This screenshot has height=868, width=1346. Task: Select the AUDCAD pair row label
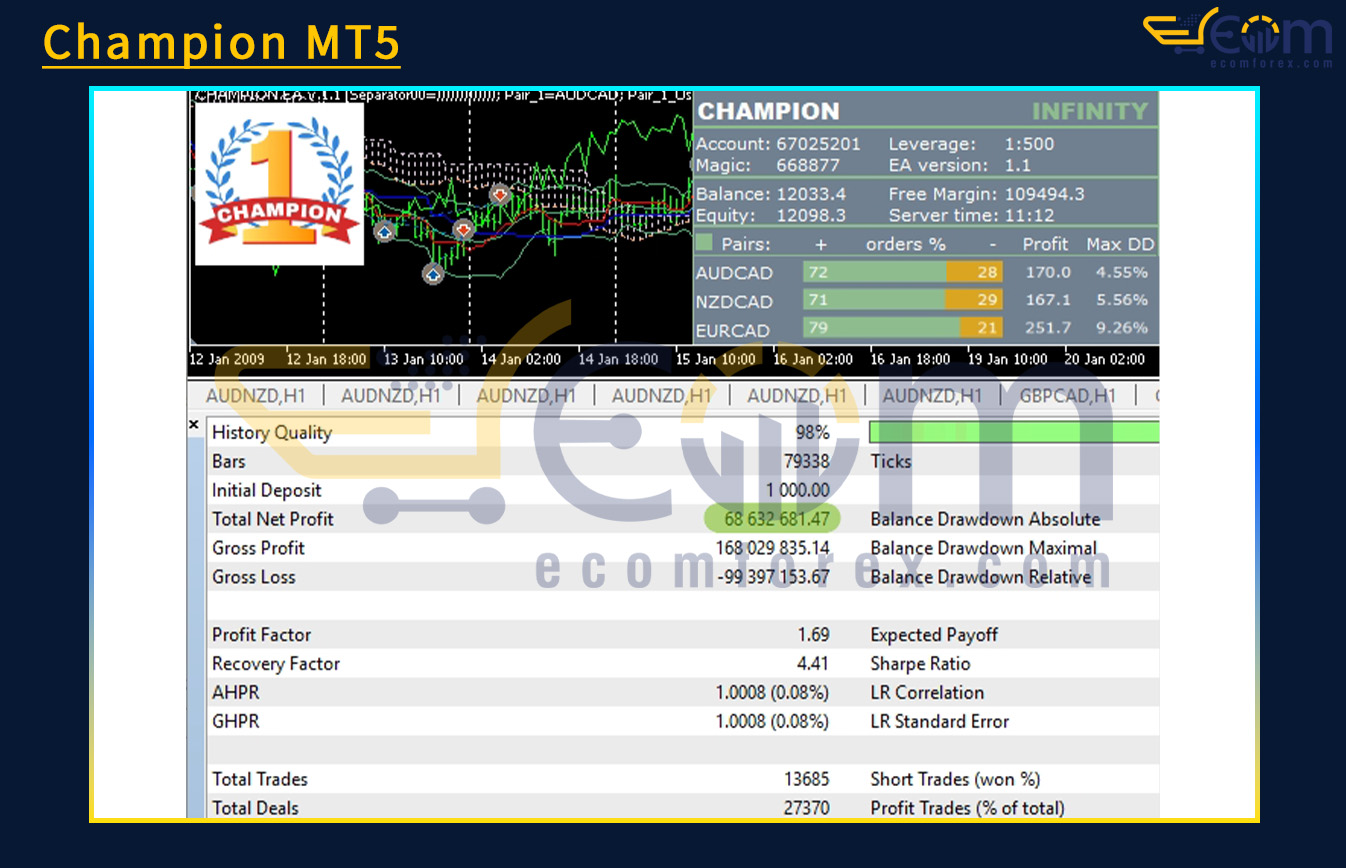click(x=734, y=273)
